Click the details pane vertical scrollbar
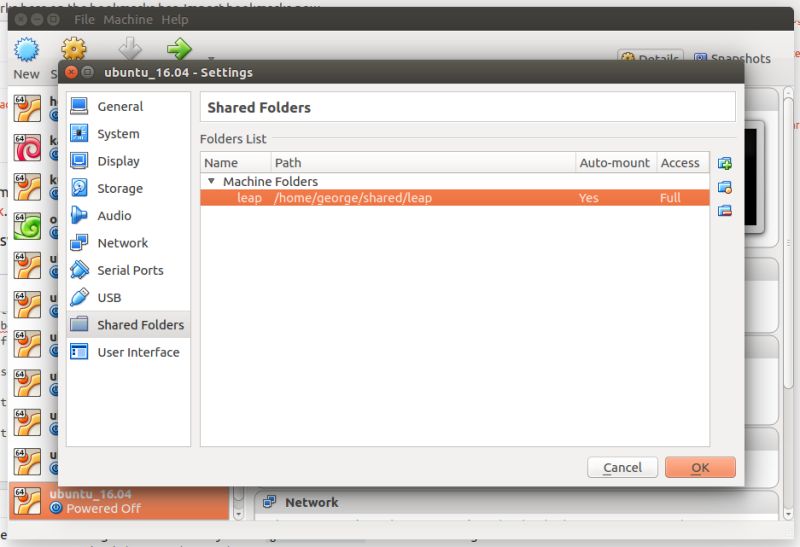This screenshot has height=547, width=800. click(x=788, y=245)
